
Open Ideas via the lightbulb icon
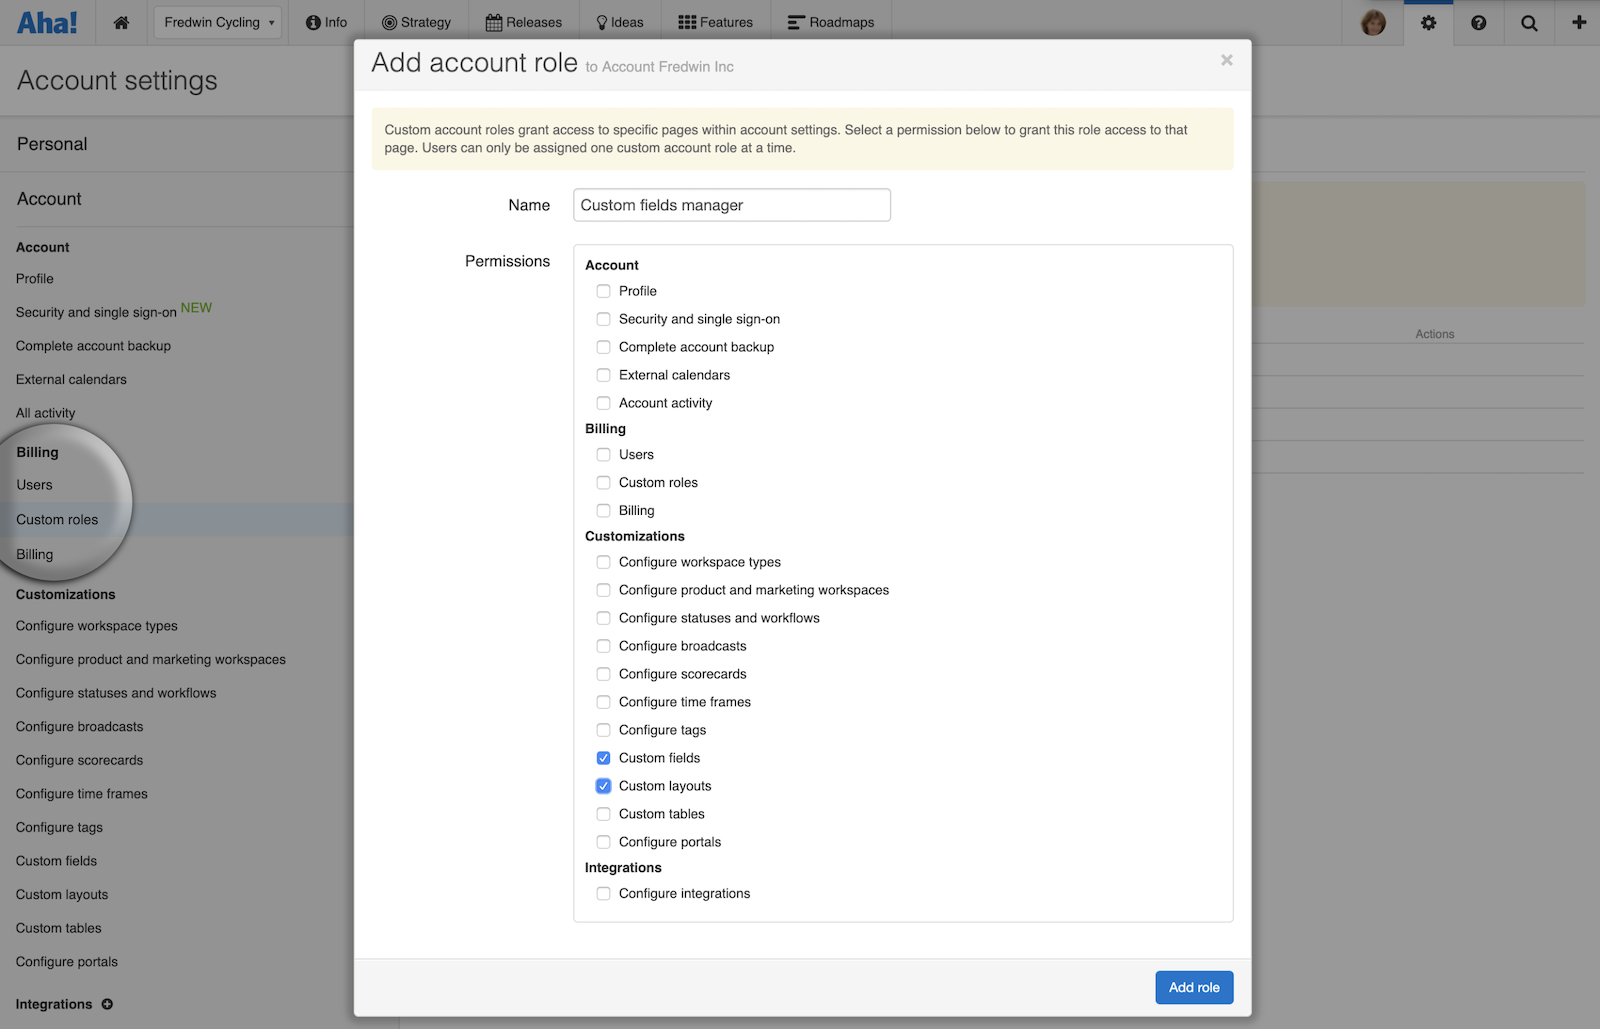coord(600,21)
